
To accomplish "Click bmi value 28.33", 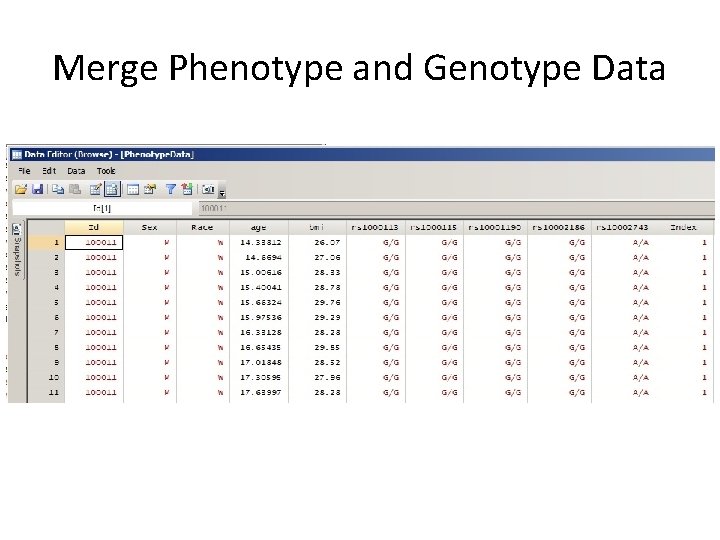I will (x=327, y=273).
